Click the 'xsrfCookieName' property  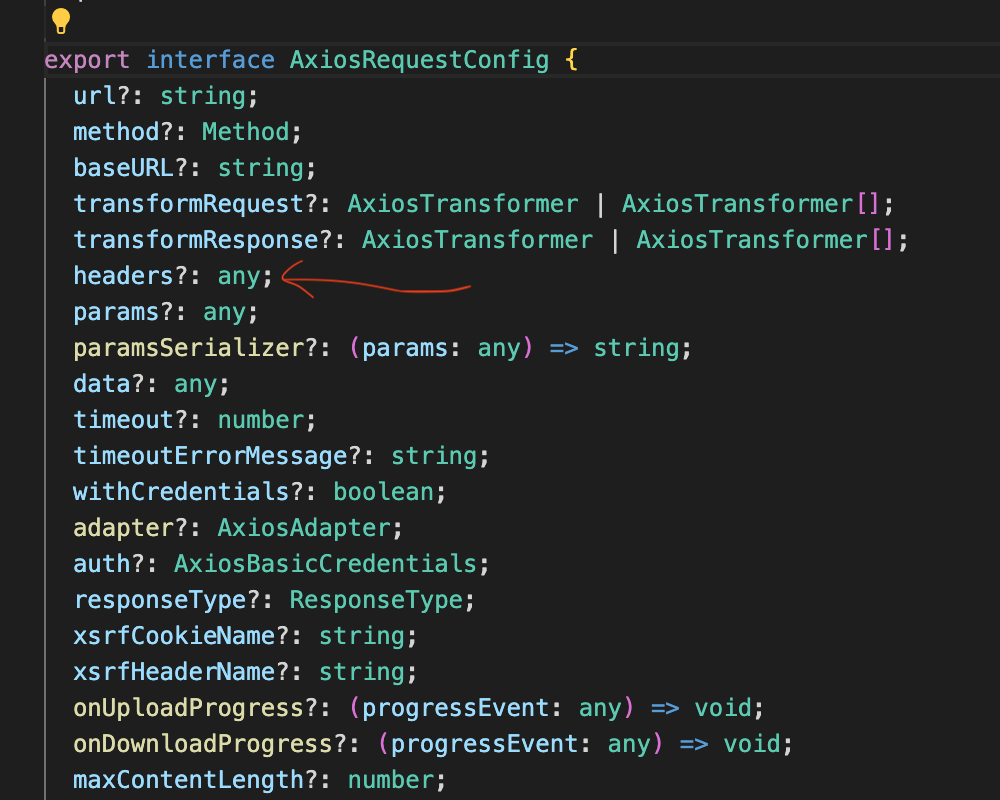point(174,636)
